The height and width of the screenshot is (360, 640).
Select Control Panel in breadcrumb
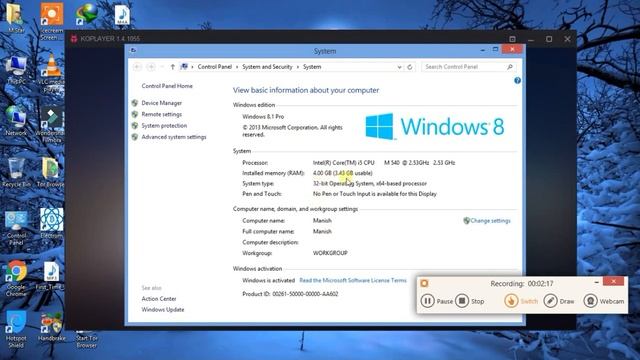pyautogui.click(x=215, y=67)
